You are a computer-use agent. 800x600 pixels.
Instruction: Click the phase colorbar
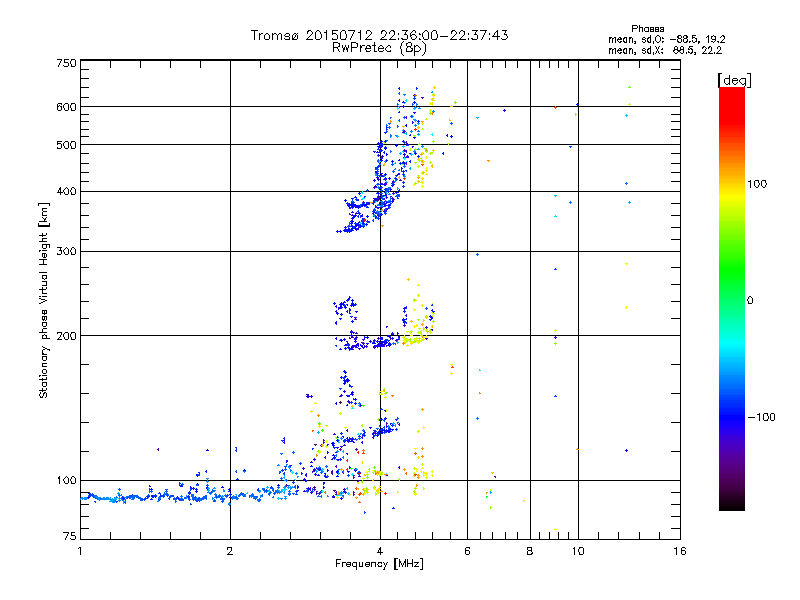[732, 299]
